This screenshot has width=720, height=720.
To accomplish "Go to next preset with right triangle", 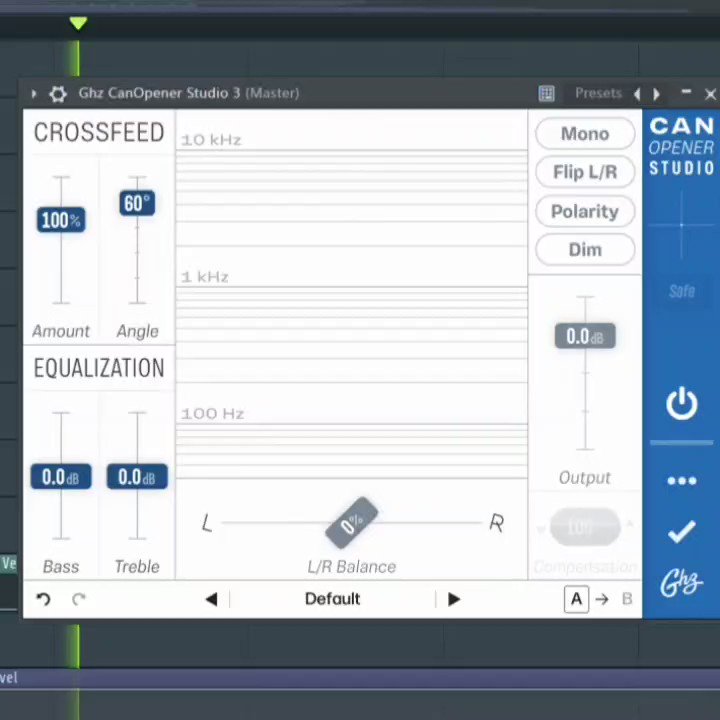I will [x=454, y=599].
